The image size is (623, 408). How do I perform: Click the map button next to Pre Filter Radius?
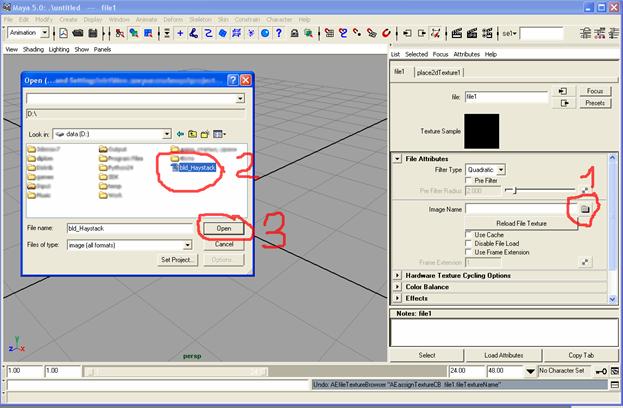coord(584,189)
